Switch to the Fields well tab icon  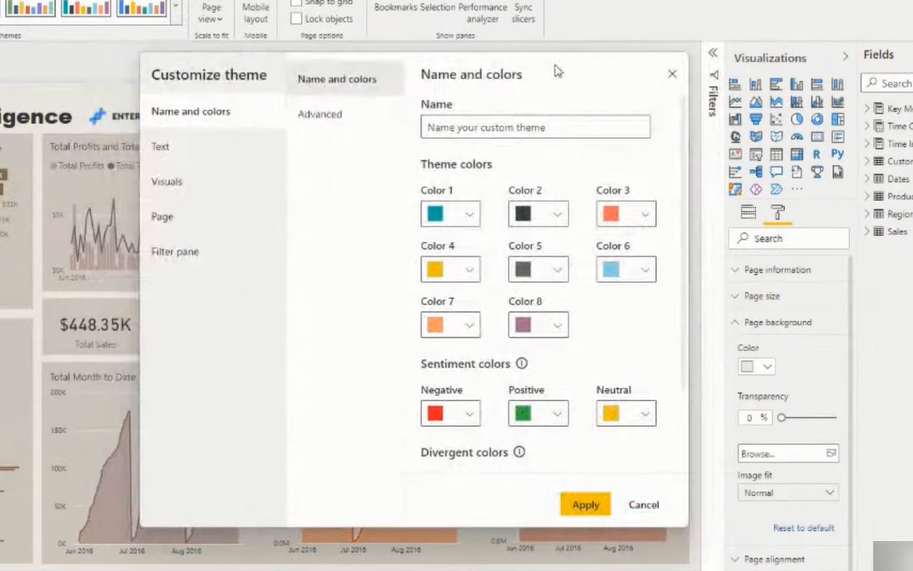click(748, 212)
